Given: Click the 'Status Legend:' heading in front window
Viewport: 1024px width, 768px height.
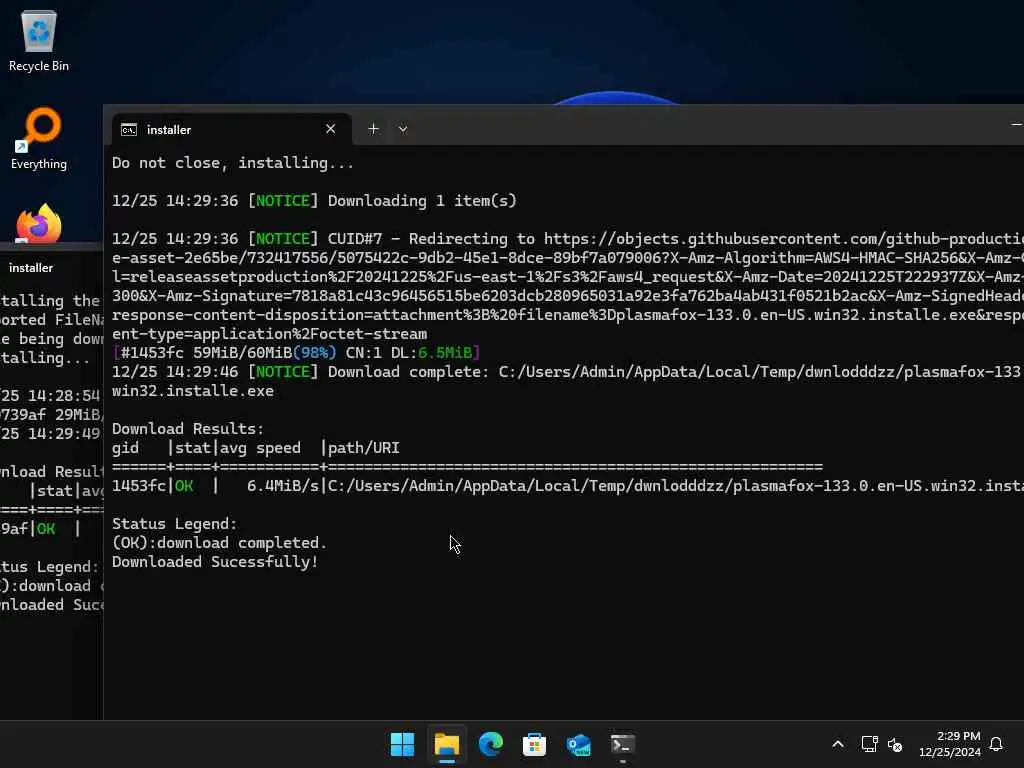Looking at the screenshot, I should [x=174, y=524].
